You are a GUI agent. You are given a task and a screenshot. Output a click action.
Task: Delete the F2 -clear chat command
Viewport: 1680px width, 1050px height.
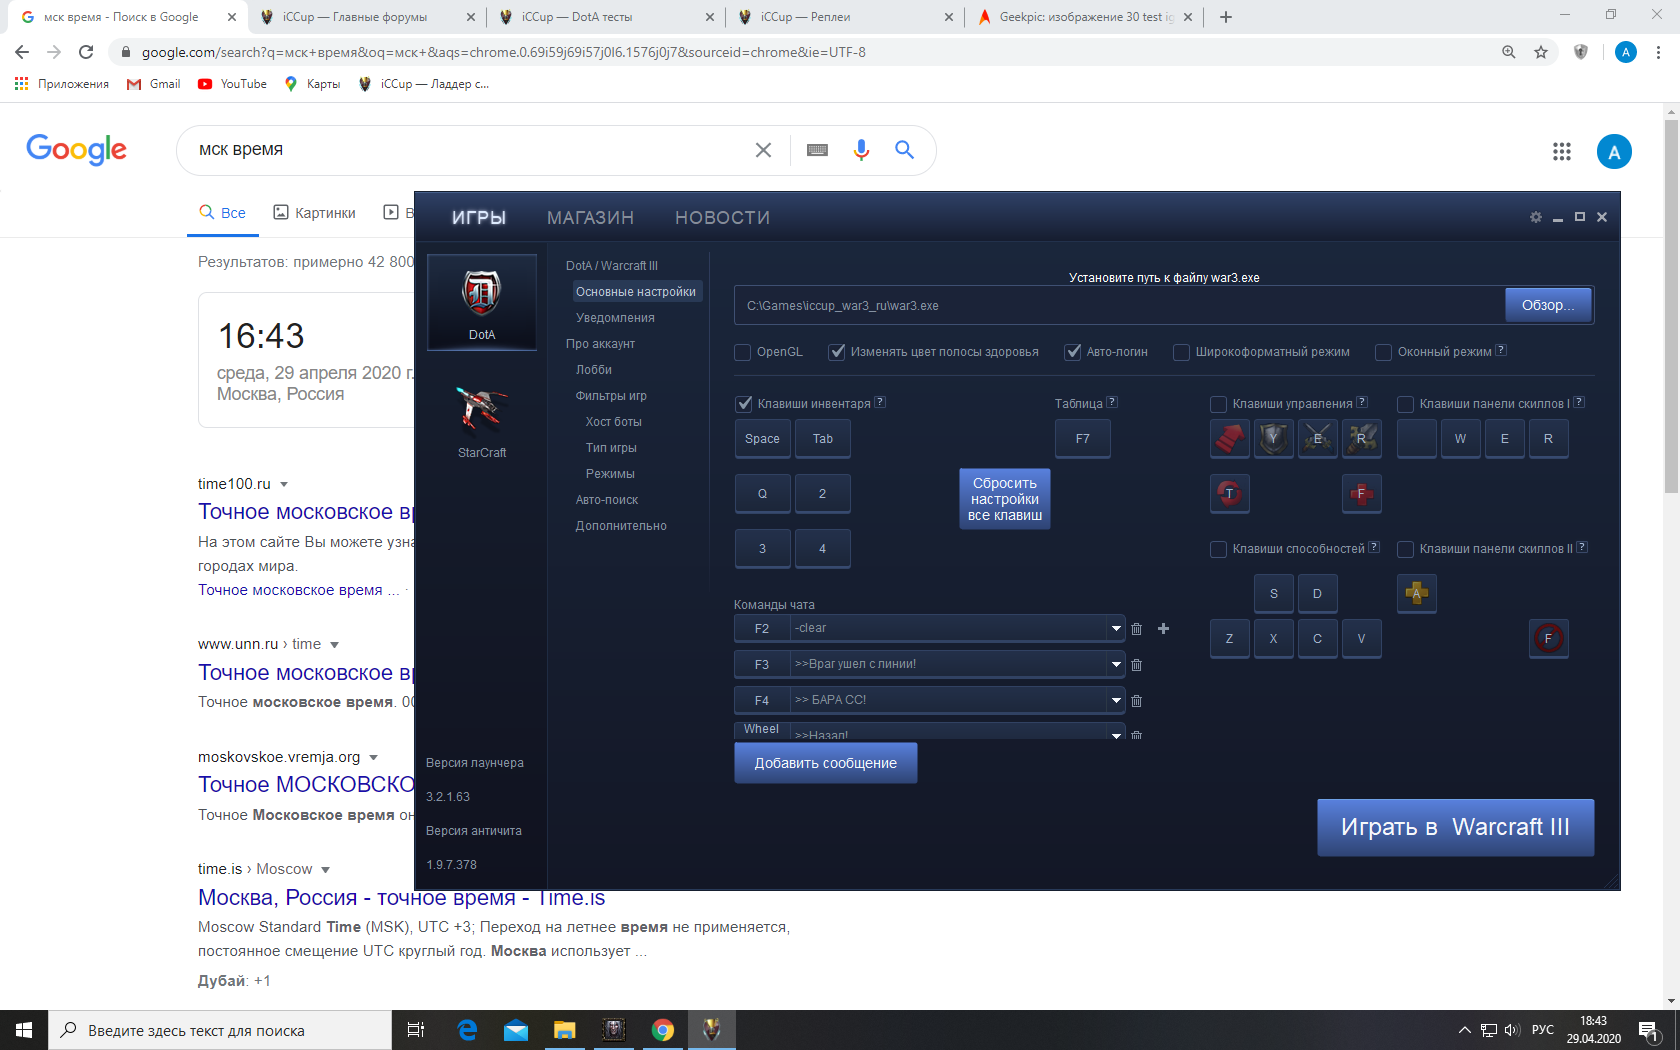[x=1136, y=629]
